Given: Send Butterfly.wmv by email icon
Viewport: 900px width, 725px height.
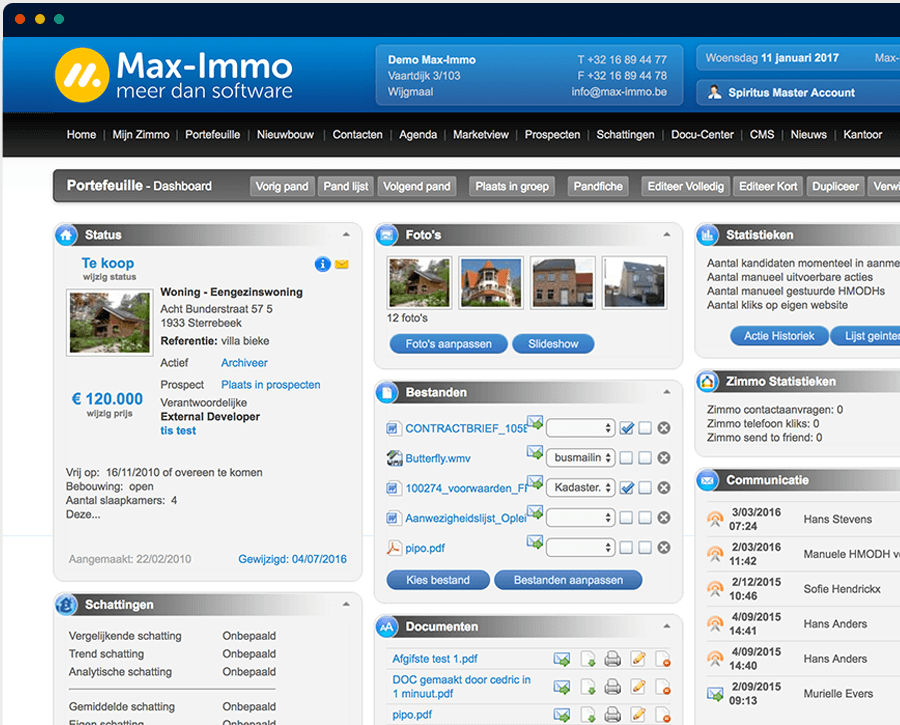Looking at the screenshot, I should click(x=535, y=452).
